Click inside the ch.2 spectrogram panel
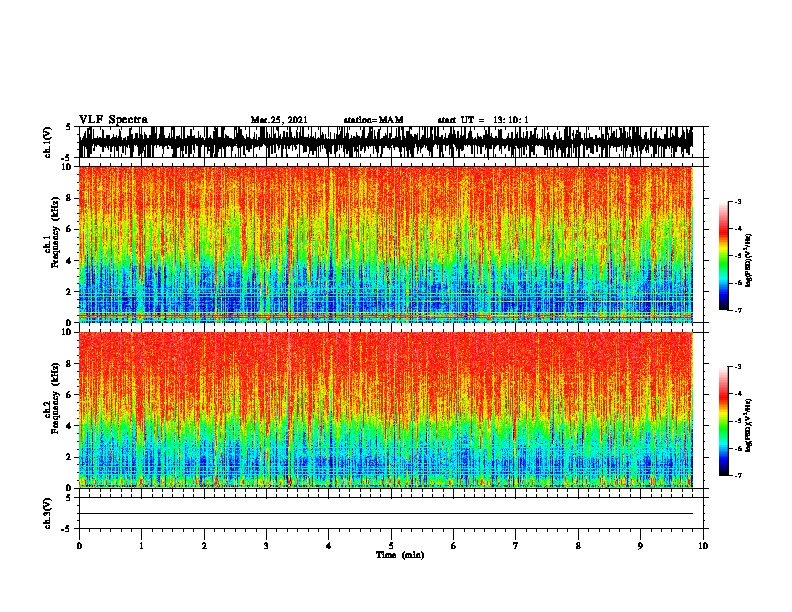 coord(386,410)
